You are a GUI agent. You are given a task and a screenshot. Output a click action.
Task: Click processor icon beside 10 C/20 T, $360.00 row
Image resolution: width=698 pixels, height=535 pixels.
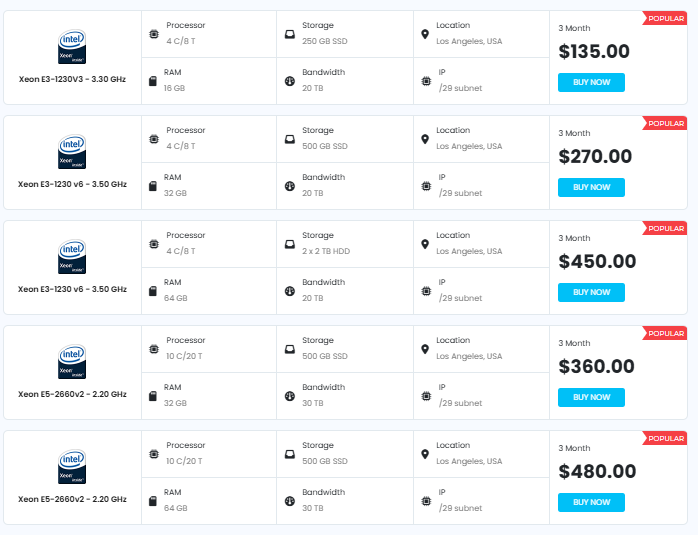click(153, 349)
